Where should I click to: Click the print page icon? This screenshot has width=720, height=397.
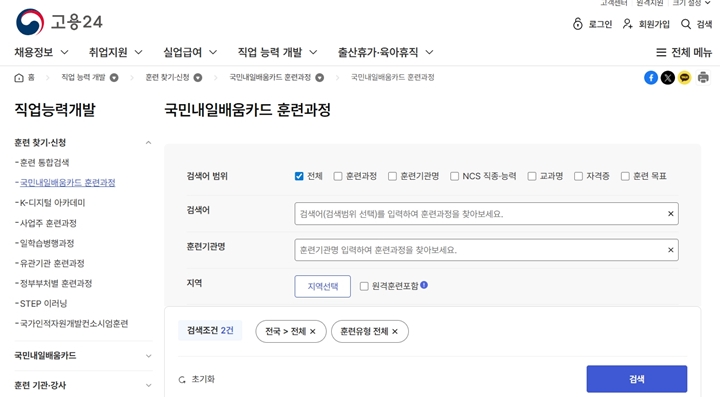click(703, 78)
